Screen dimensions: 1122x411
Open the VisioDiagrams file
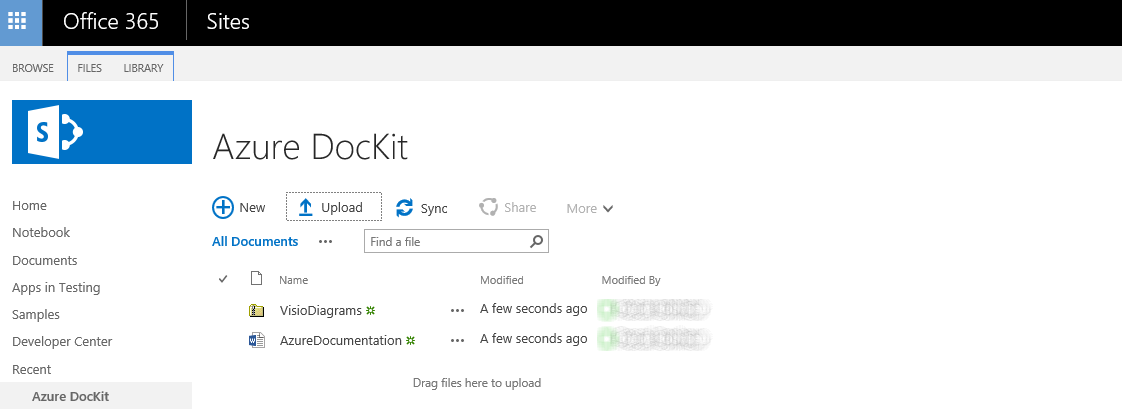321,311
